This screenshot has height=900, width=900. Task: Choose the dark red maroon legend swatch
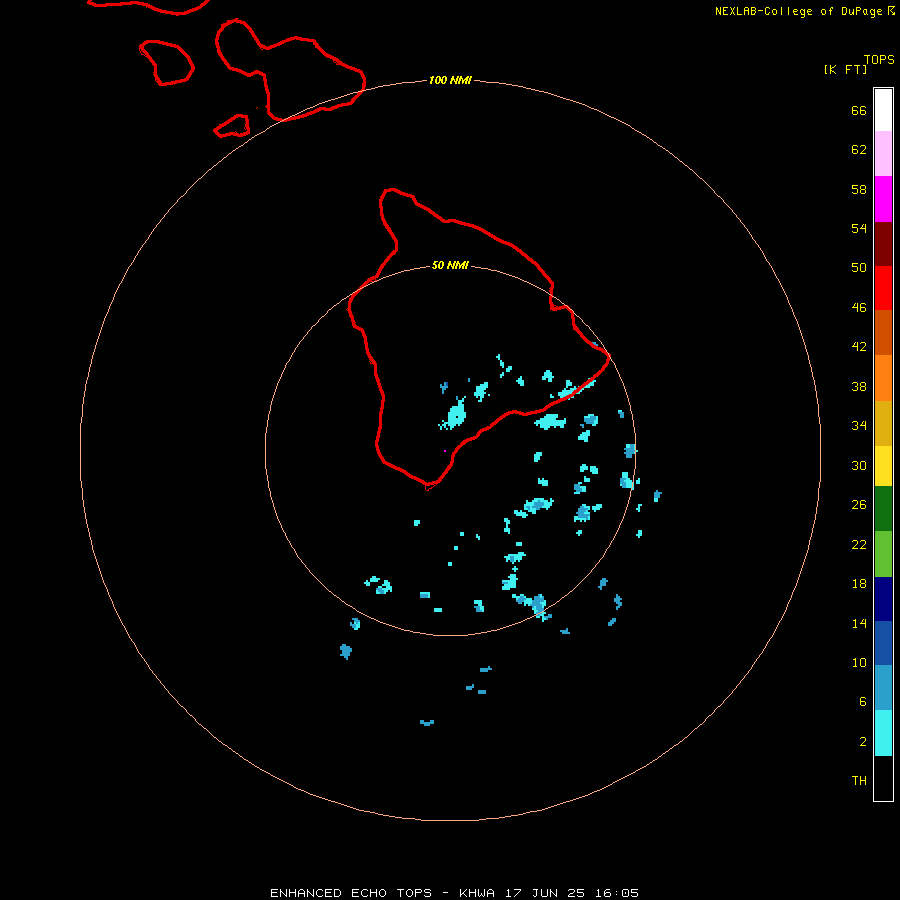coord(883,244)
